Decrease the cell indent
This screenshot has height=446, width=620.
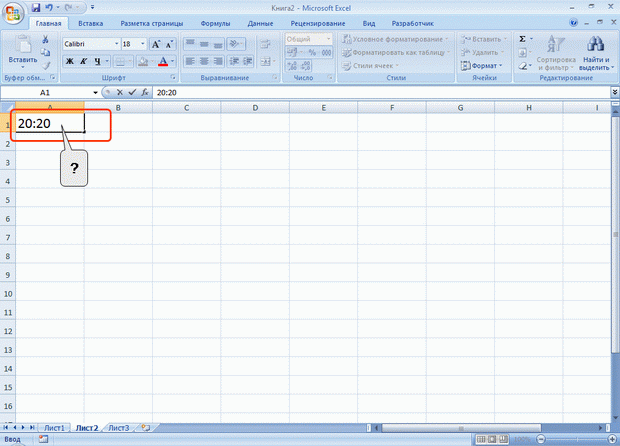234,61
